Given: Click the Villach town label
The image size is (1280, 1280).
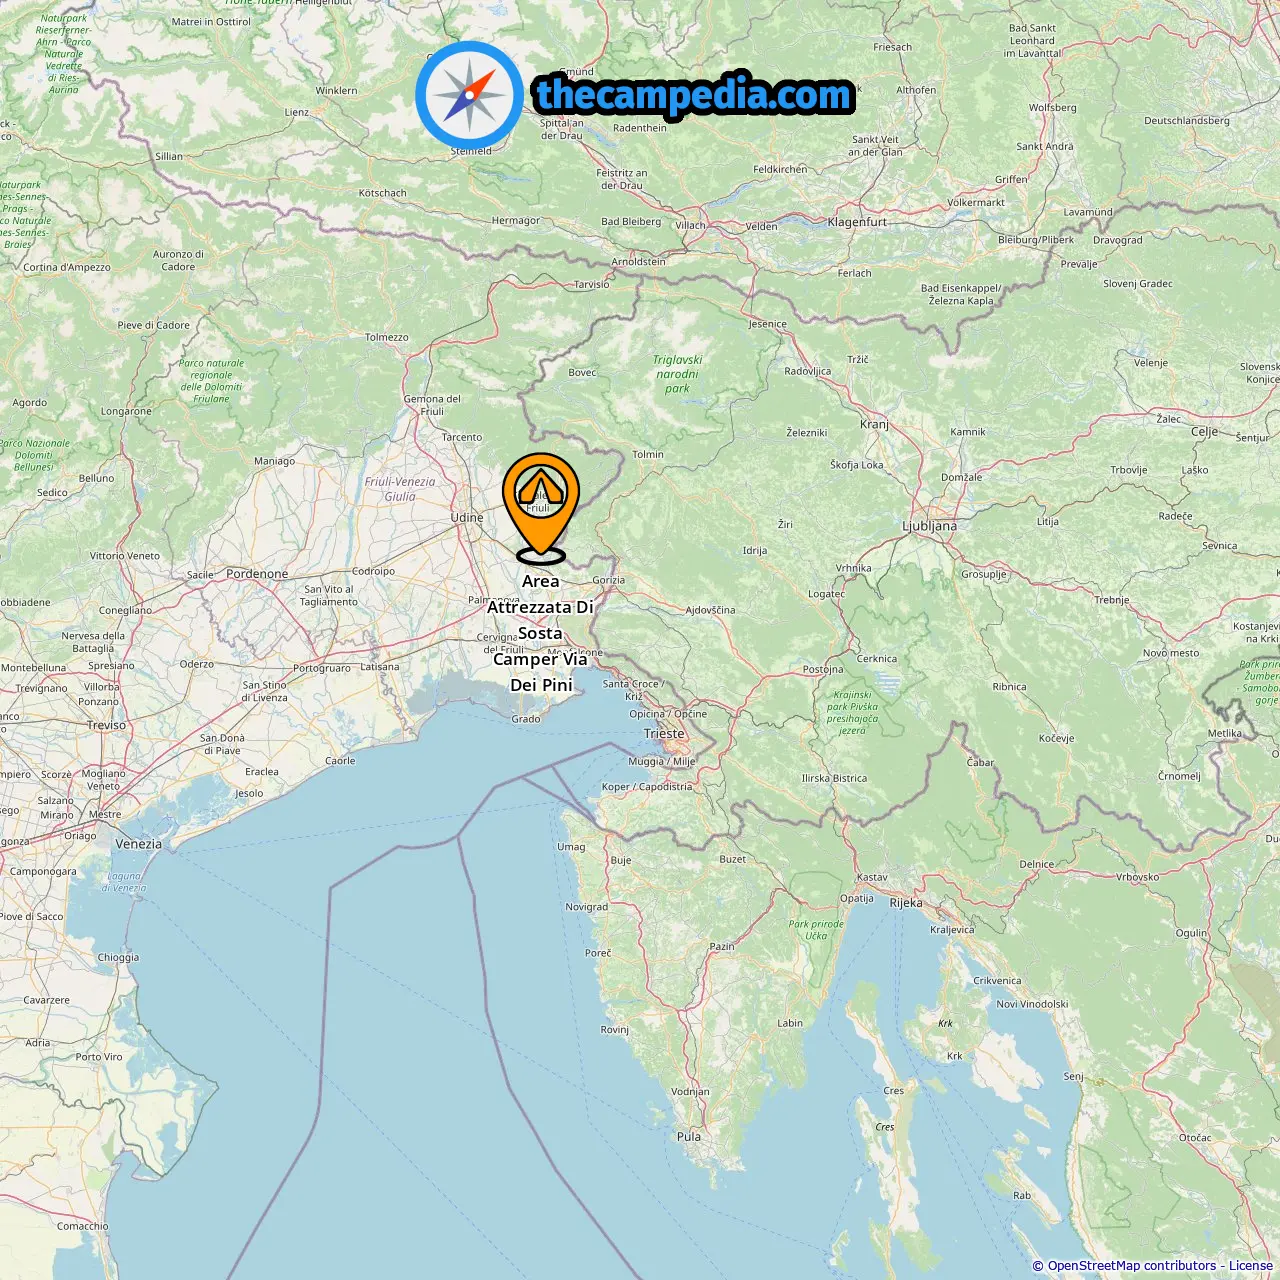Looking at the screenshot, I should tap(690, 225).
